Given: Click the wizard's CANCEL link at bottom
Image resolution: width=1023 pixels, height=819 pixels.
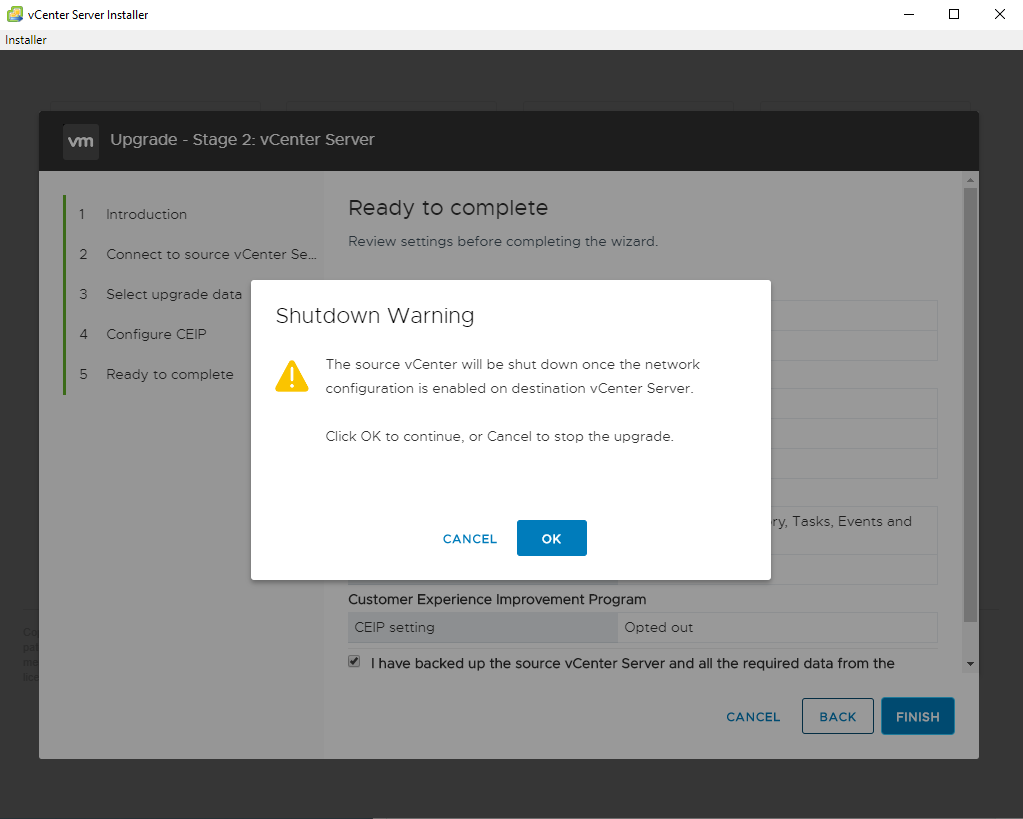Looking at the screenshot, I should [x=753, y=717].
